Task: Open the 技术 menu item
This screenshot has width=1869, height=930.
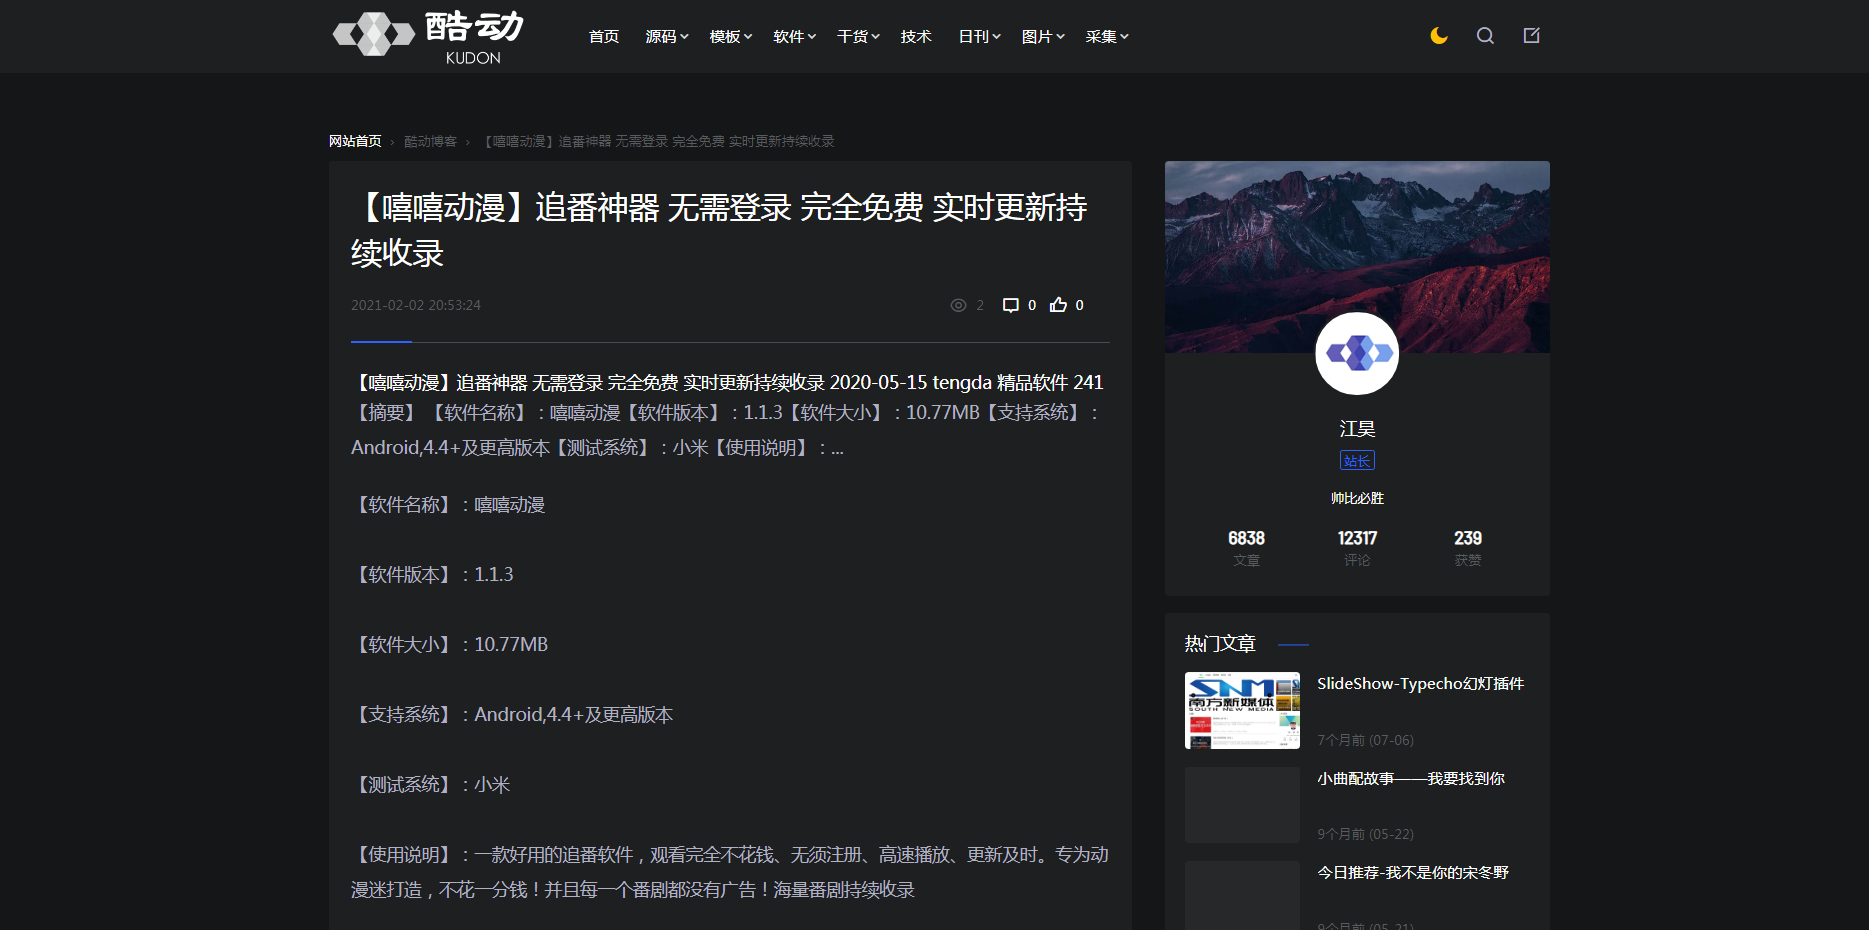Action: tap(916, 37)
